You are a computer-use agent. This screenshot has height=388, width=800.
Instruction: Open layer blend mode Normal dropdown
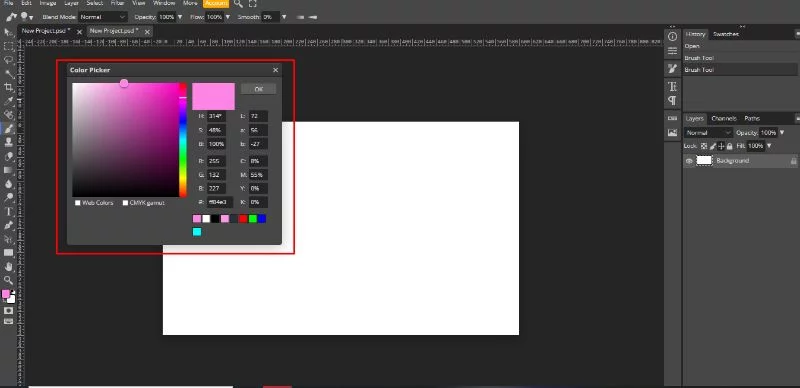tap(708, 133)
